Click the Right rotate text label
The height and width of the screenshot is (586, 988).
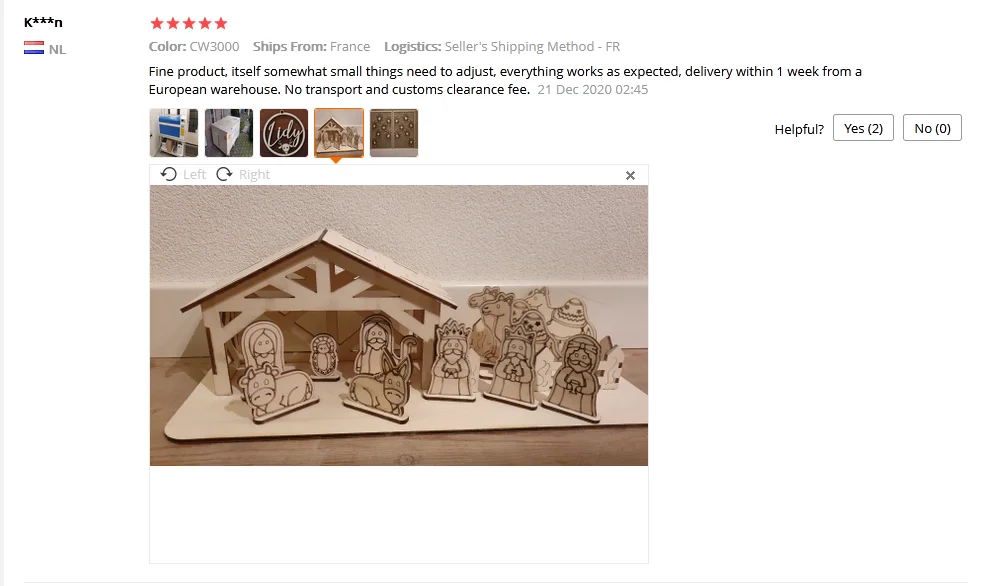pyautogui.click(x=255, y=175)
